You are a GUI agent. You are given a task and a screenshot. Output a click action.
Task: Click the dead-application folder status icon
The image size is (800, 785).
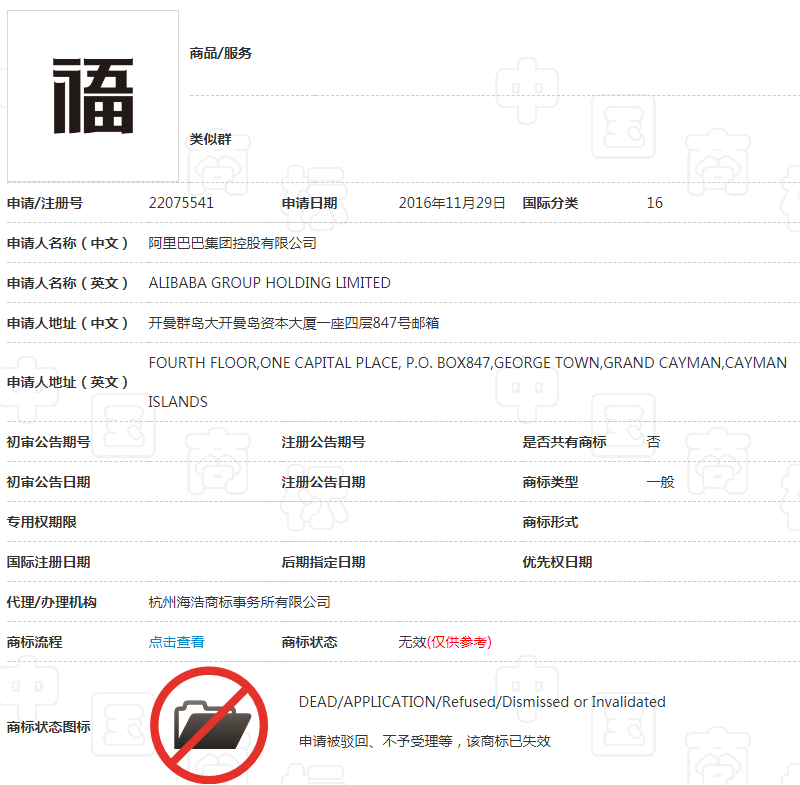point(212,723)
